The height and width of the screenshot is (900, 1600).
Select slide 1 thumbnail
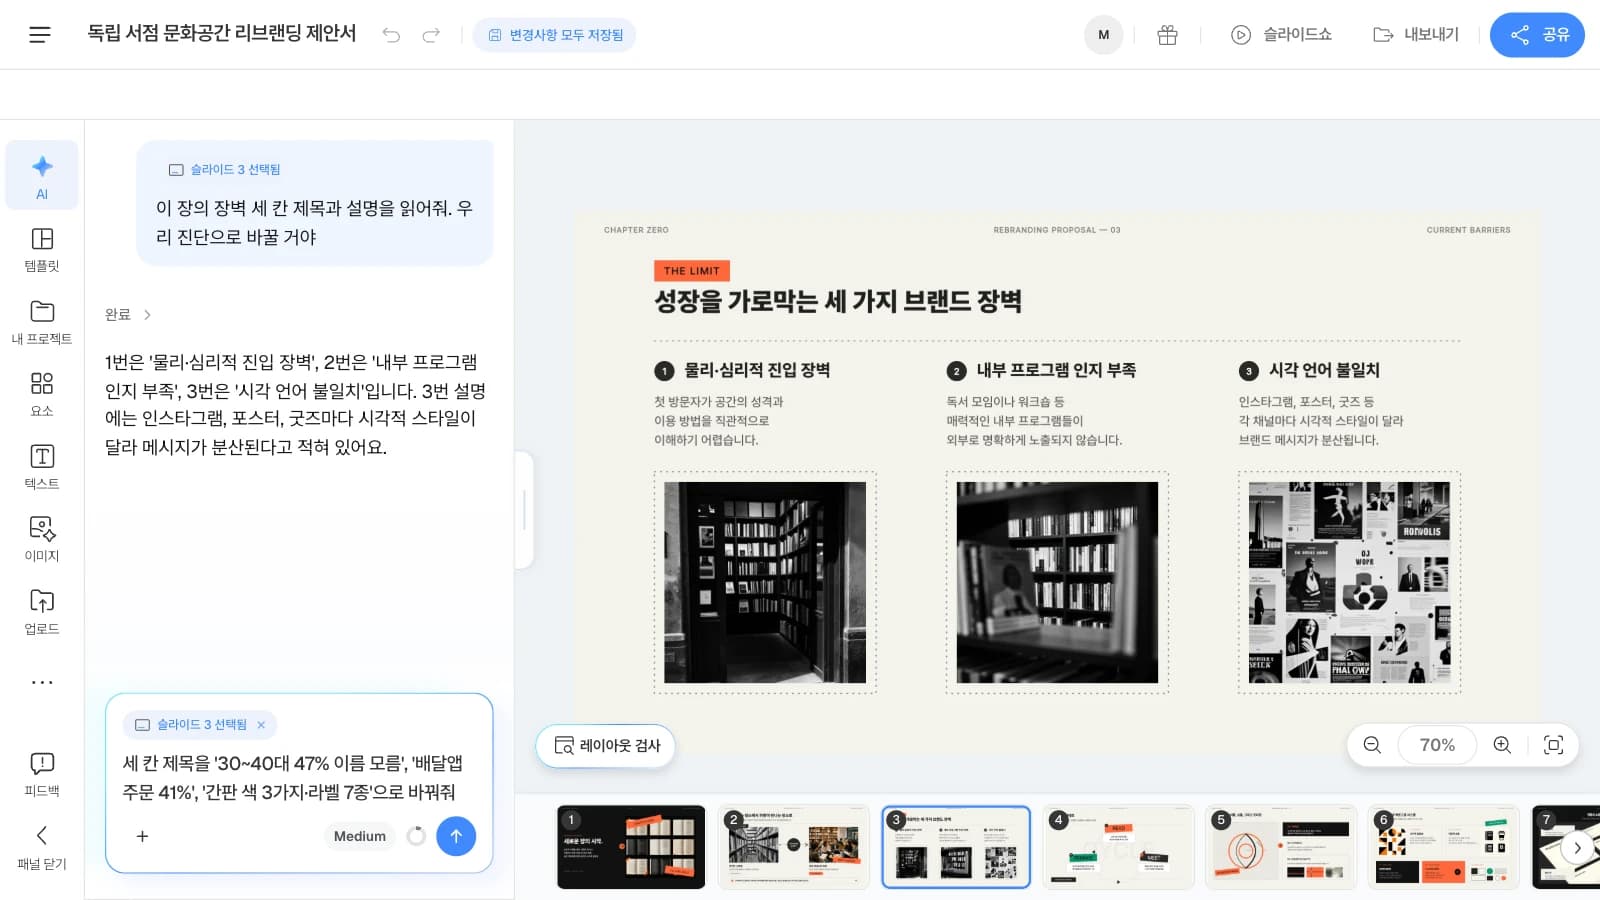click(x=631, y=847)
